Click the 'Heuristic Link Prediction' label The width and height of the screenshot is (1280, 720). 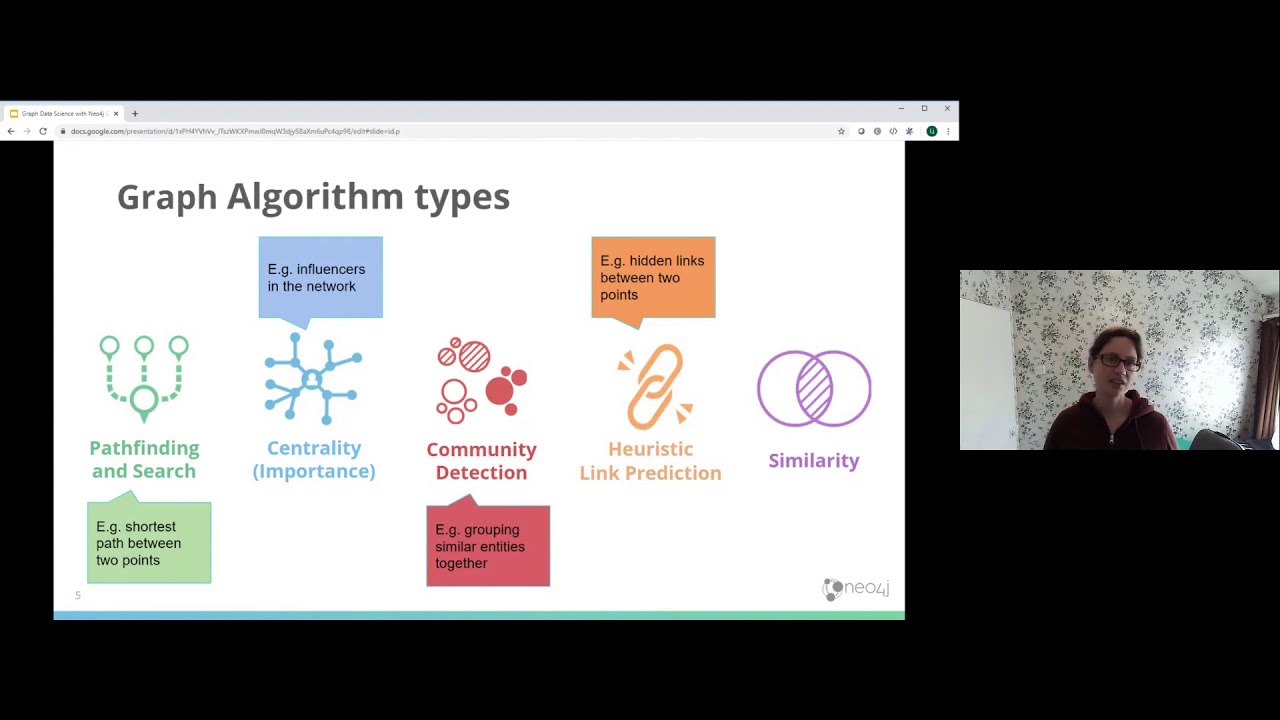[x=650, y=461]
